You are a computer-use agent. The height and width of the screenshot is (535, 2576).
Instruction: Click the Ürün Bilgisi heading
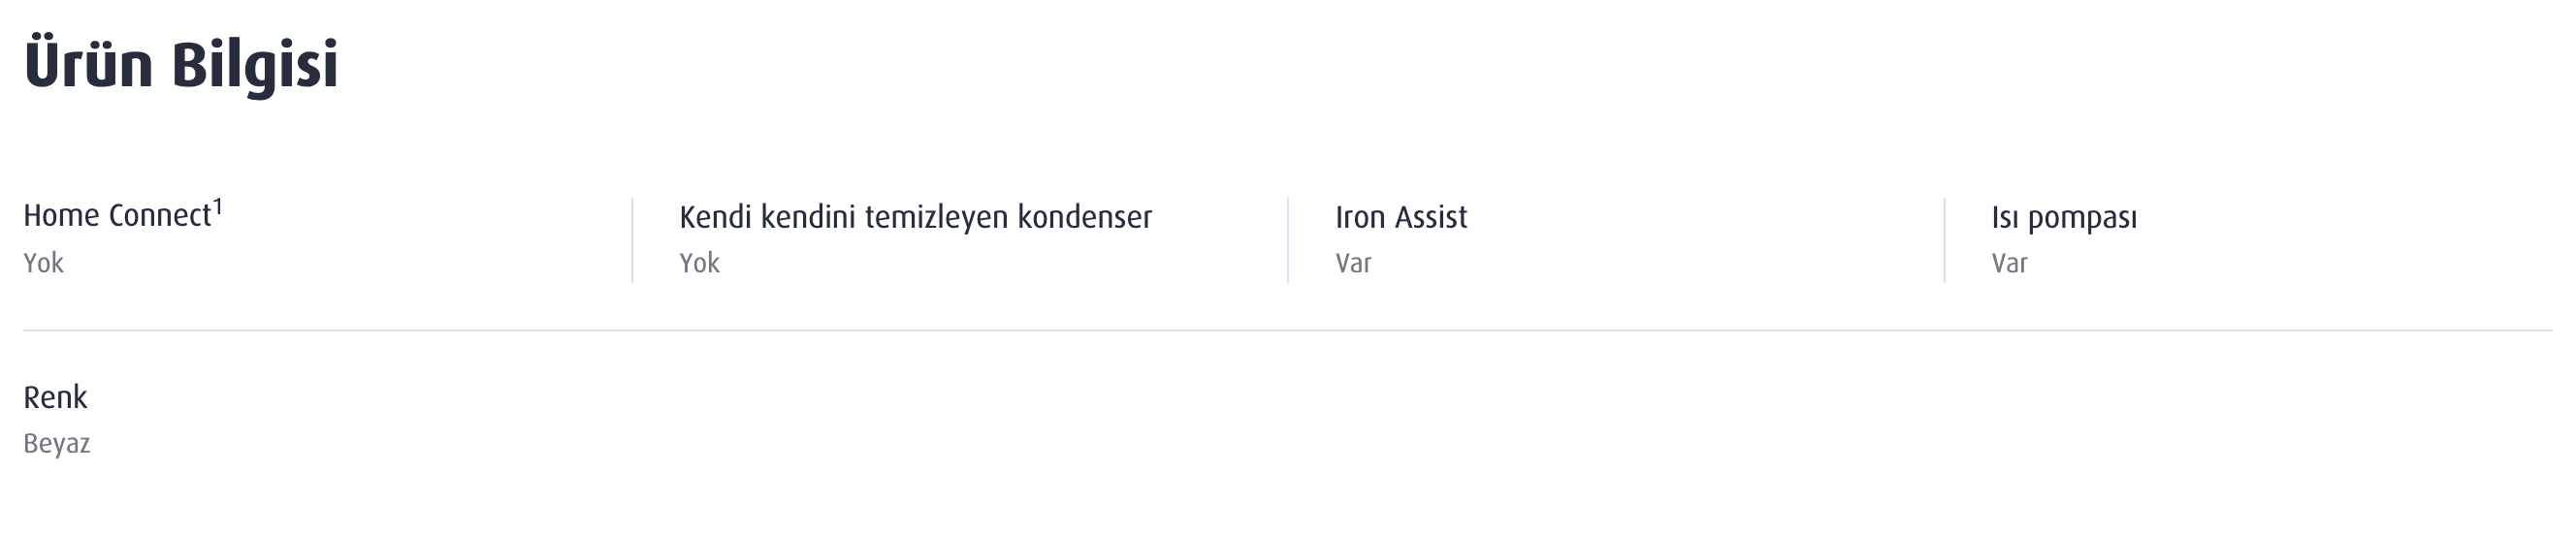(x=181, y=64)
